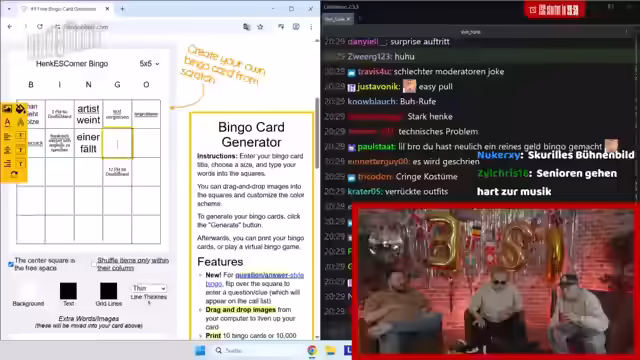Click the highlighted empty bingo cell
640x360 pixels.
117,143
